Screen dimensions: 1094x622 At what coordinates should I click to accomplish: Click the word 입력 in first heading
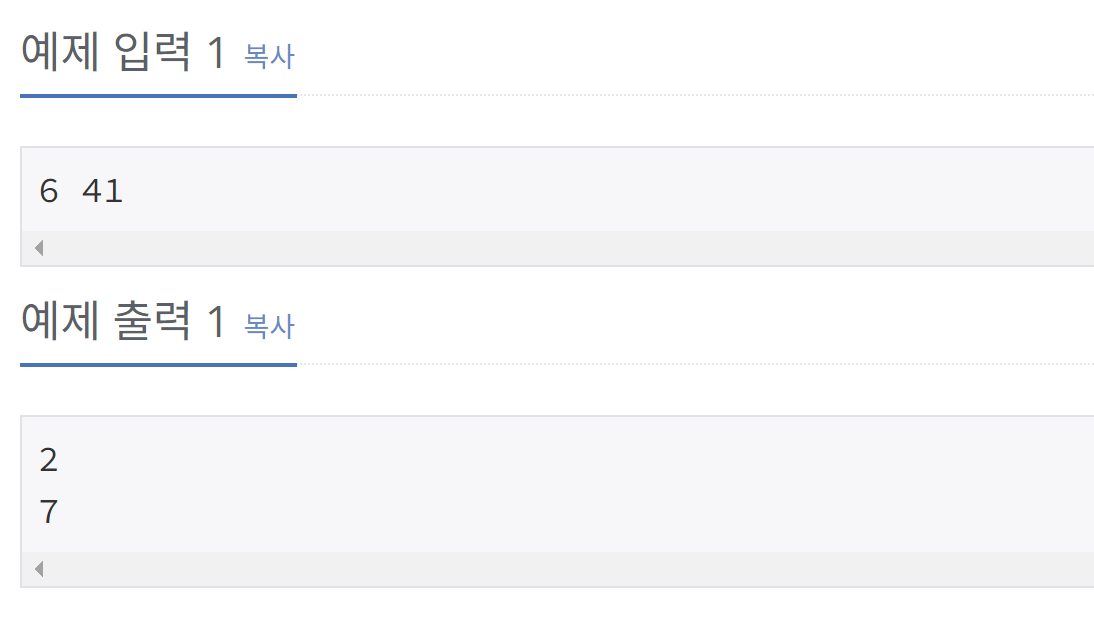(152, 52)
